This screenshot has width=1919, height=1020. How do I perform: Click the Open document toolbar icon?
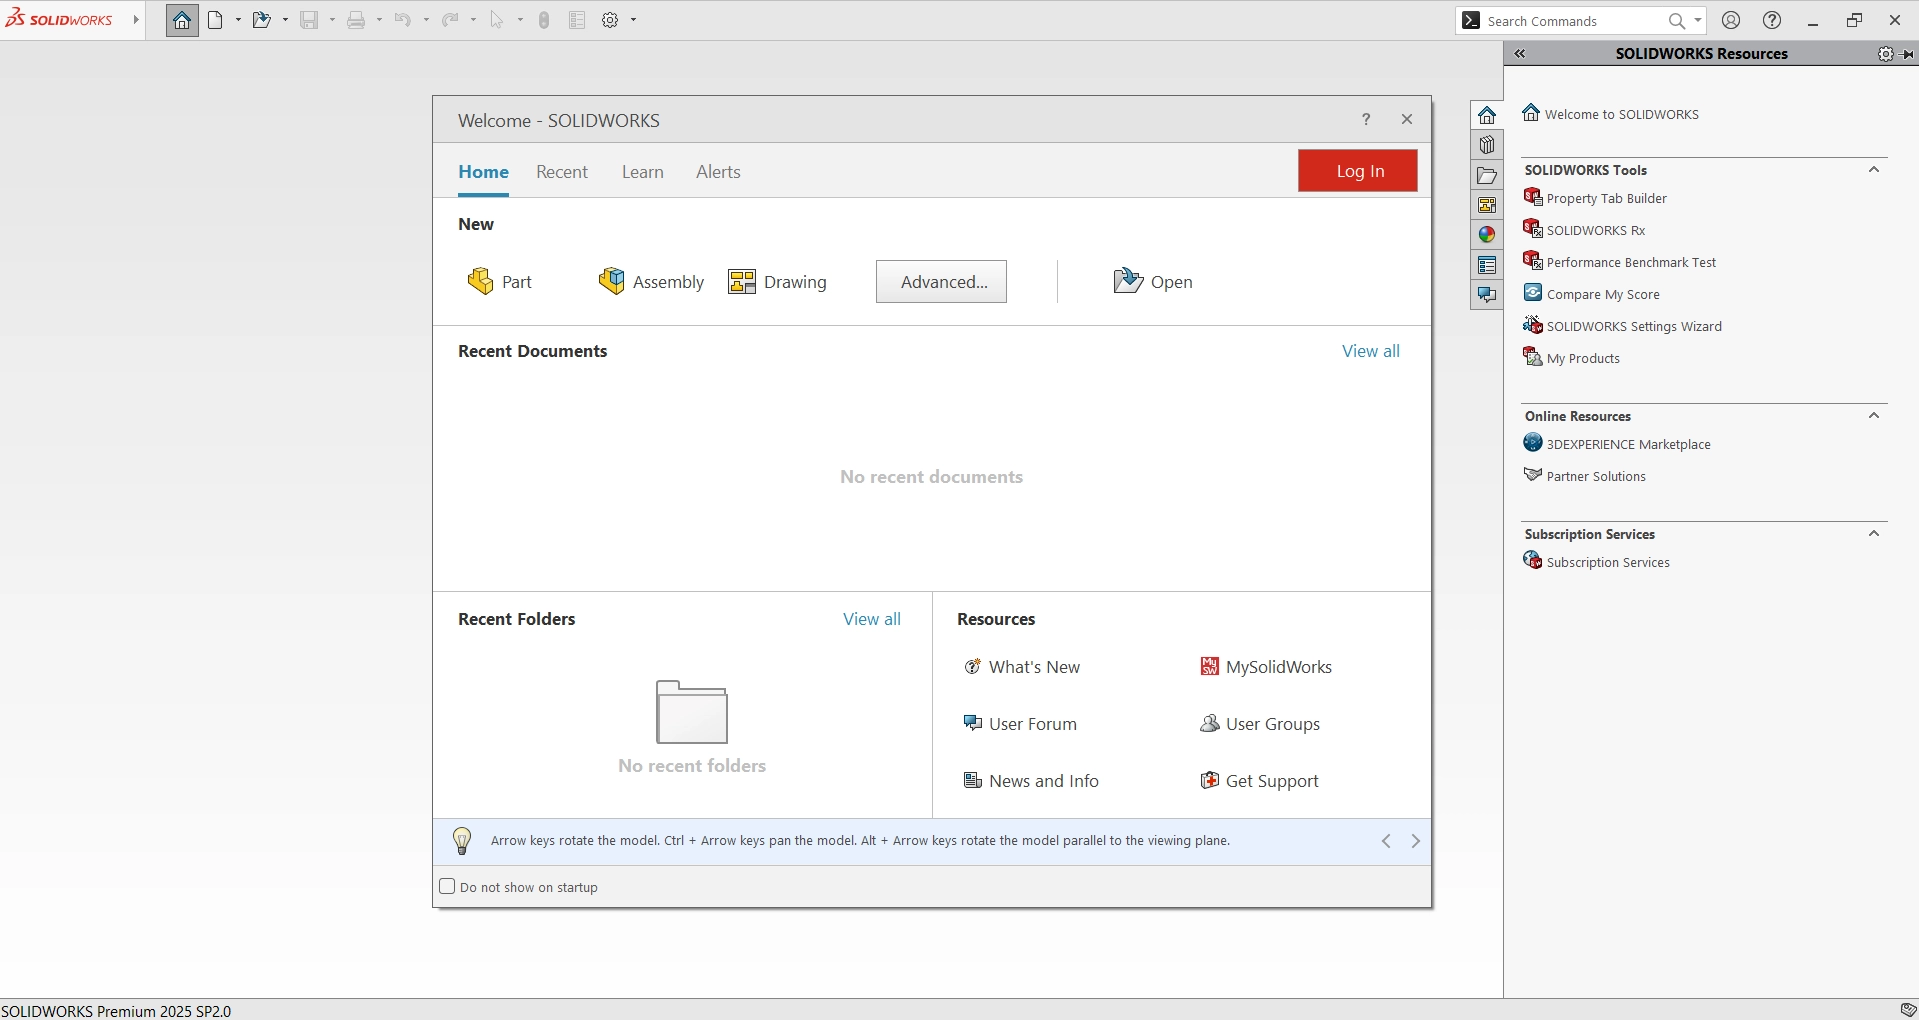click(261, 20)
